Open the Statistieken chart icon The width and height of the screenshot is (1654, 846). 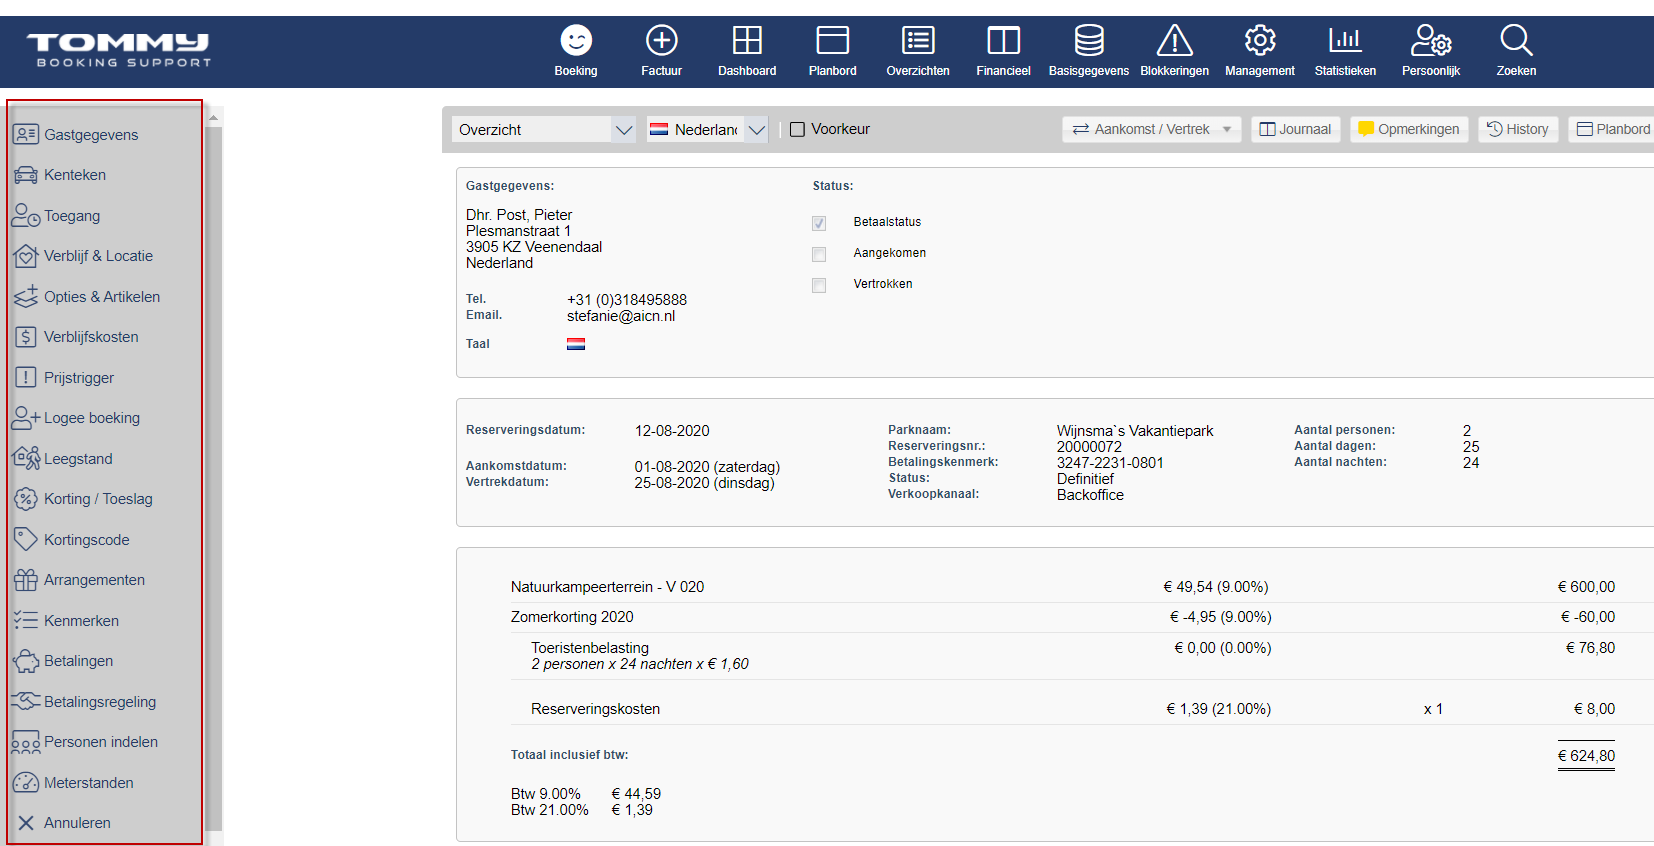coord(1345,40)
